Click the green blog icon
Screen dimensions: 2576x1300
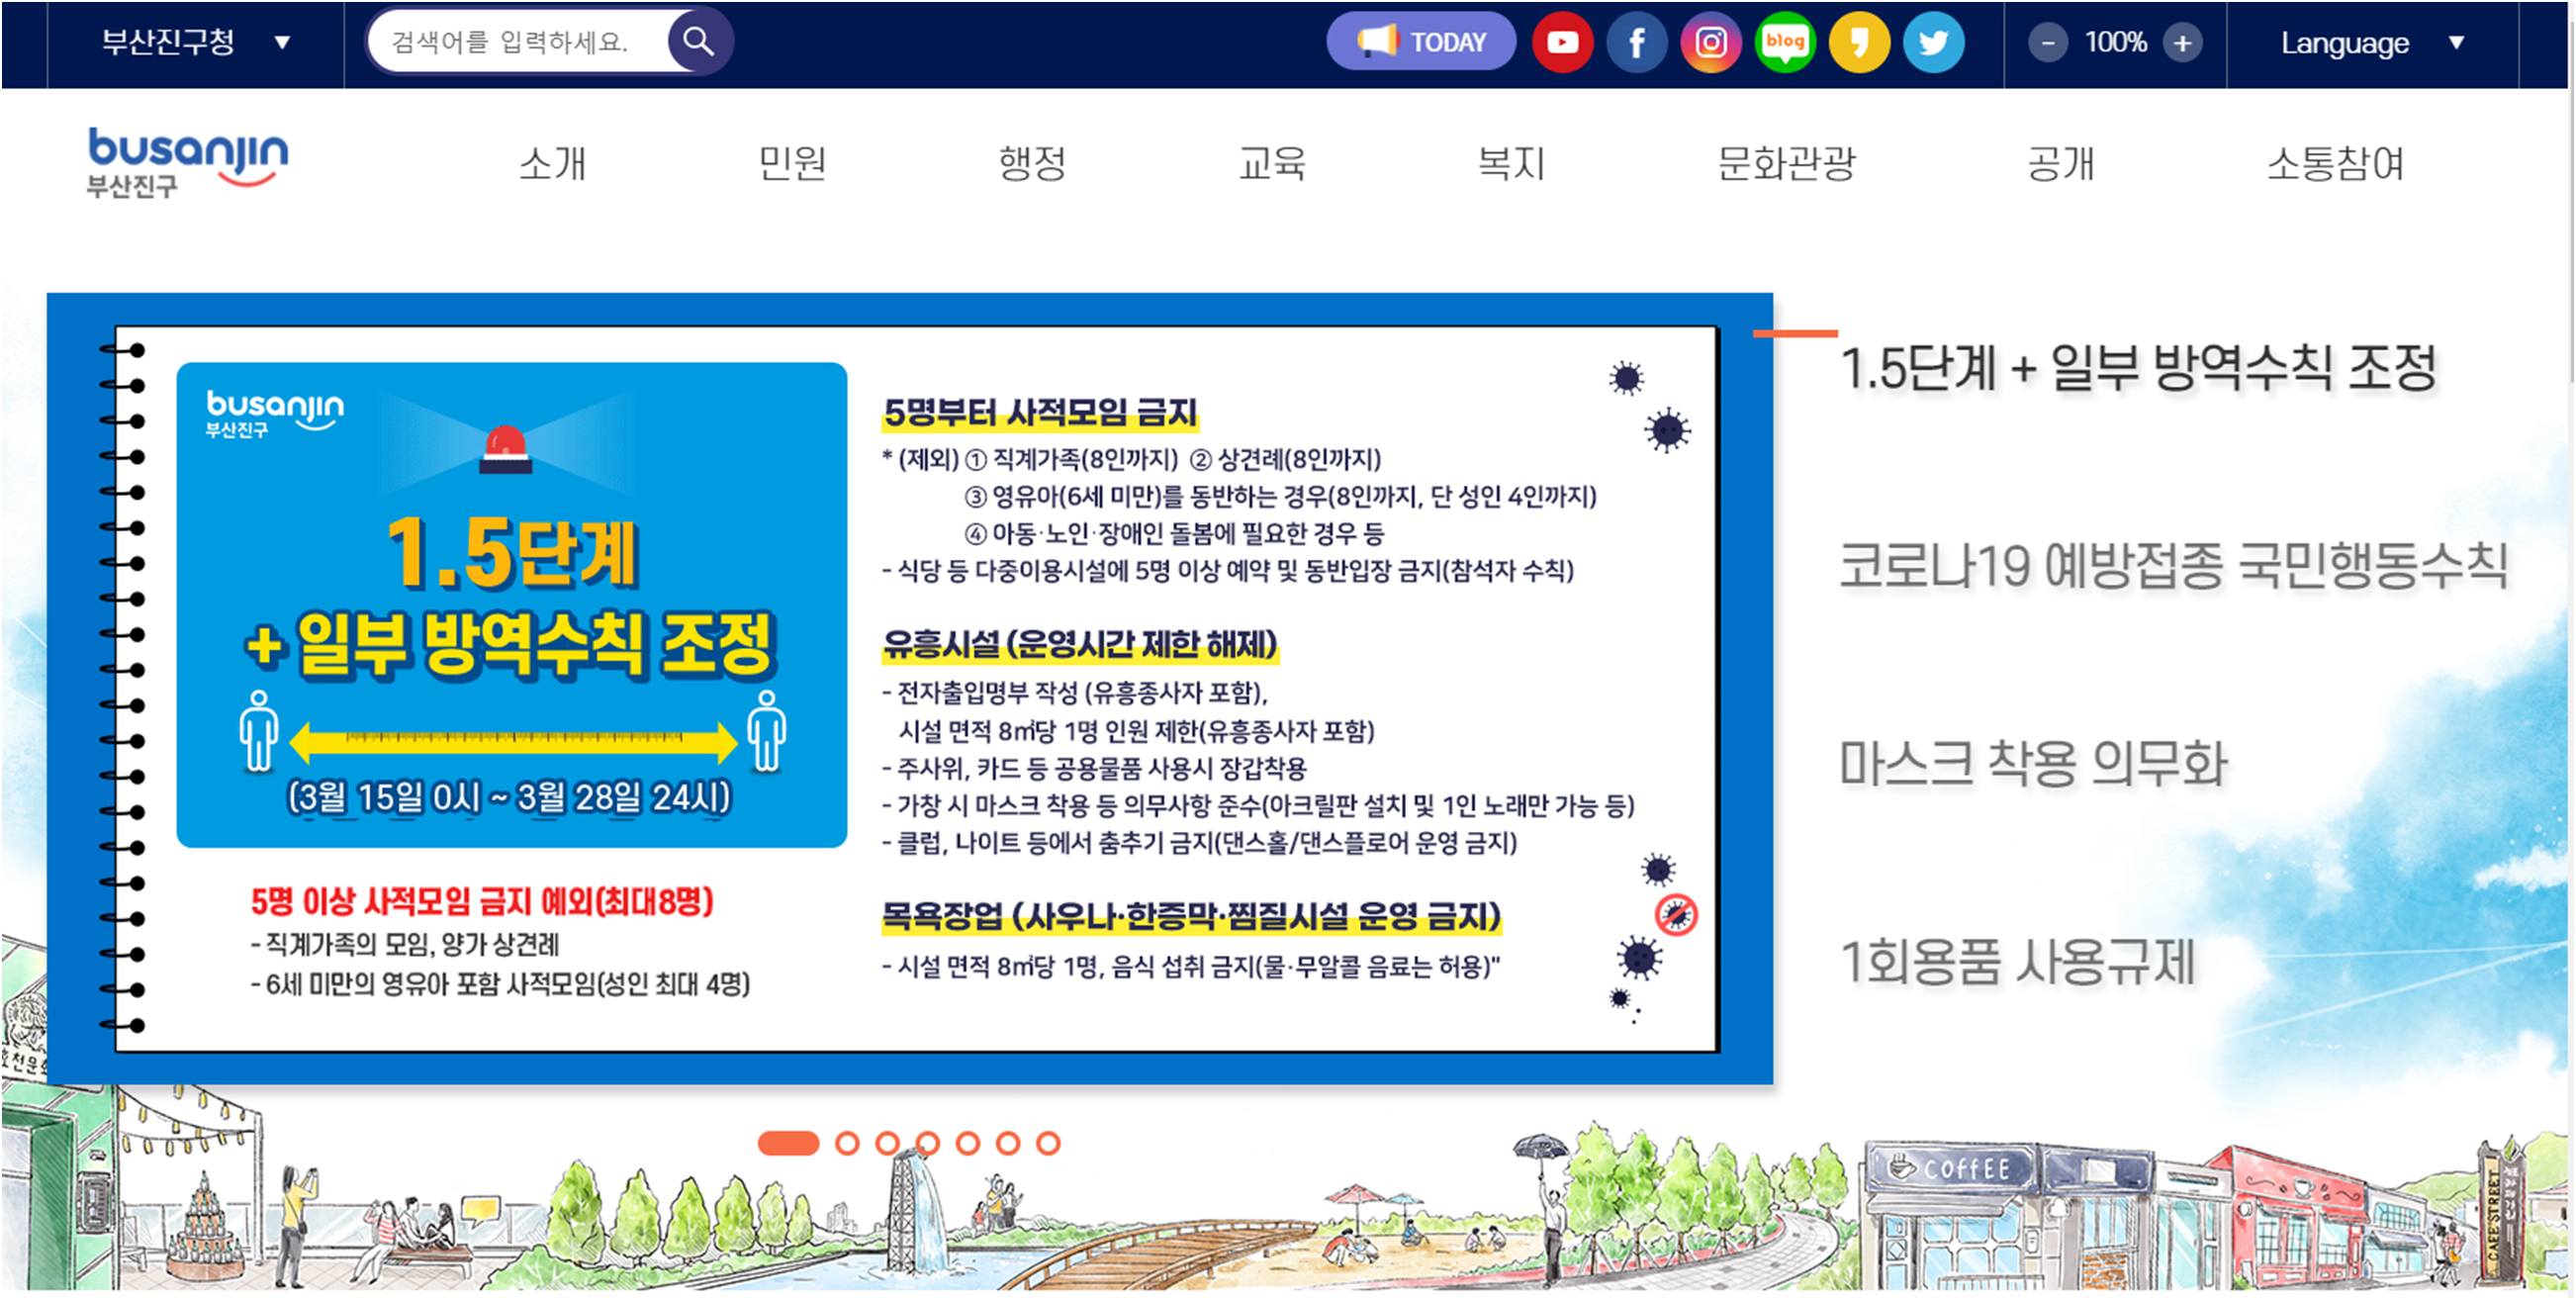click(1784, 42)
